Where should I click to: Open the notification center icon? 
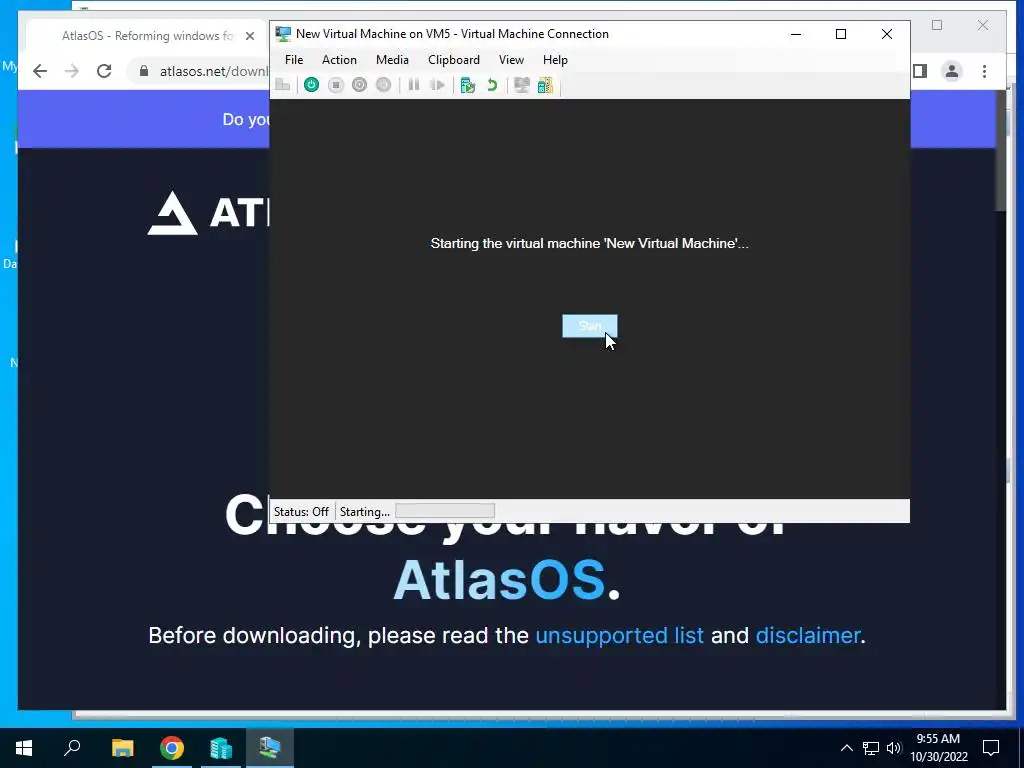(x=991, y=748)
